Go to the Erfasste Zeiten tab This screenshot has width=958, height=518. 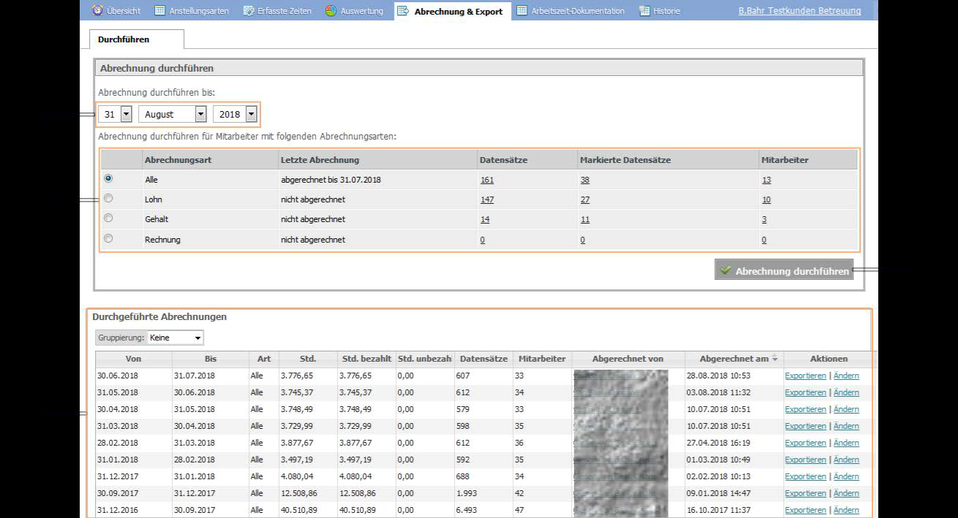point(284,11)
